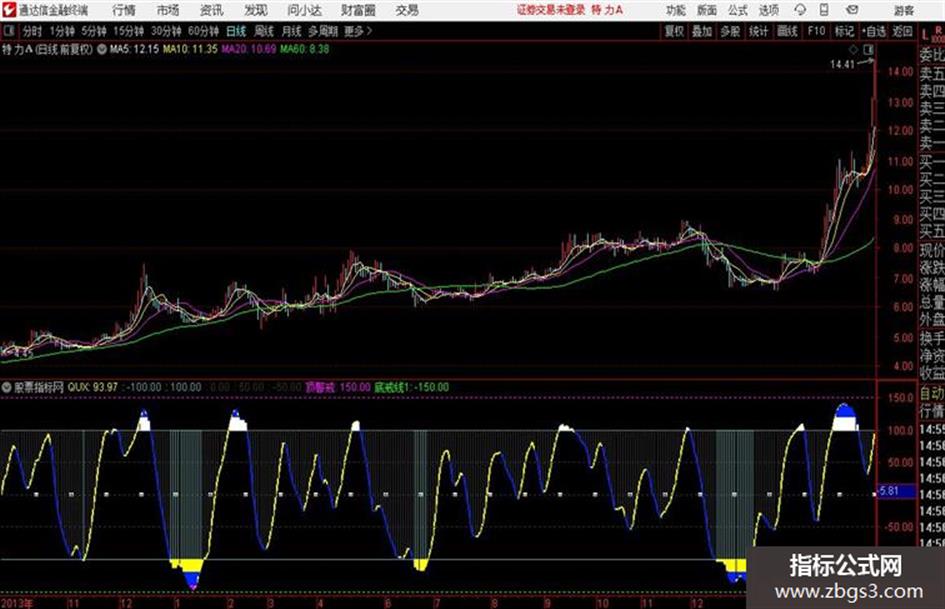
Task: Click the 底线1 -150.00 label
Action: click(x=412, y=387)
